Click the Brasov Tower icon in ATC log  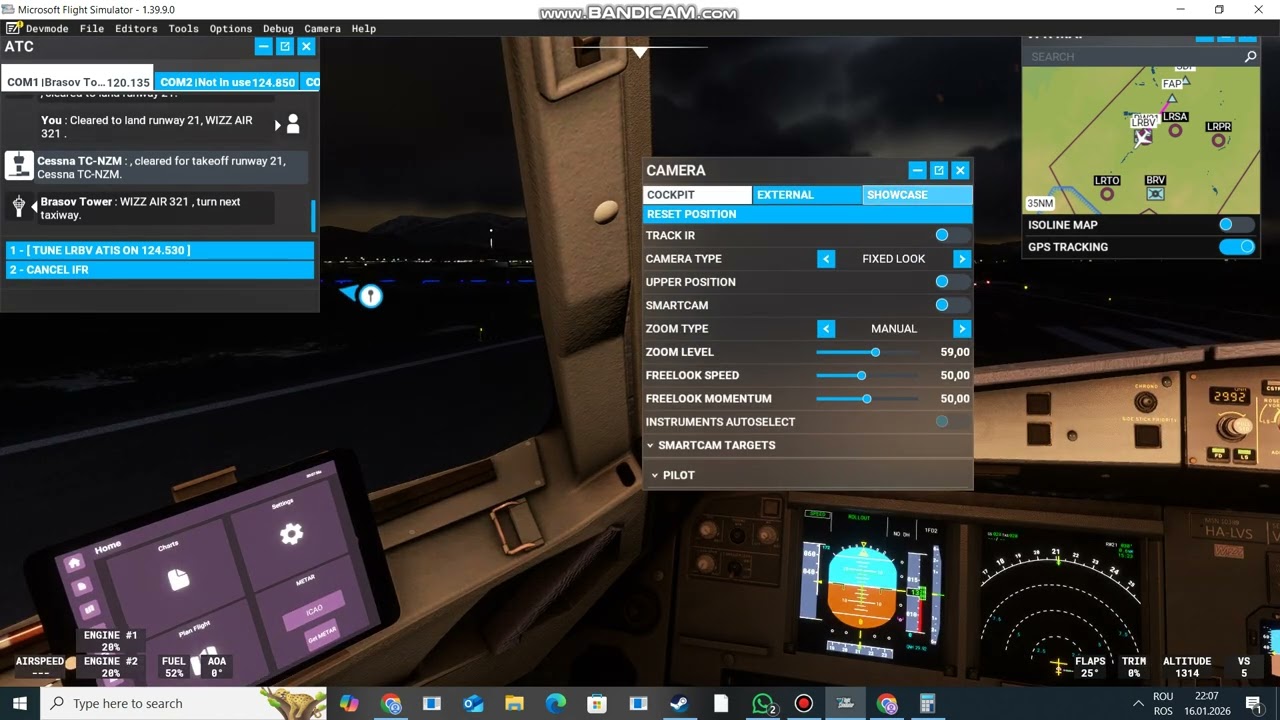click(19, 206)
